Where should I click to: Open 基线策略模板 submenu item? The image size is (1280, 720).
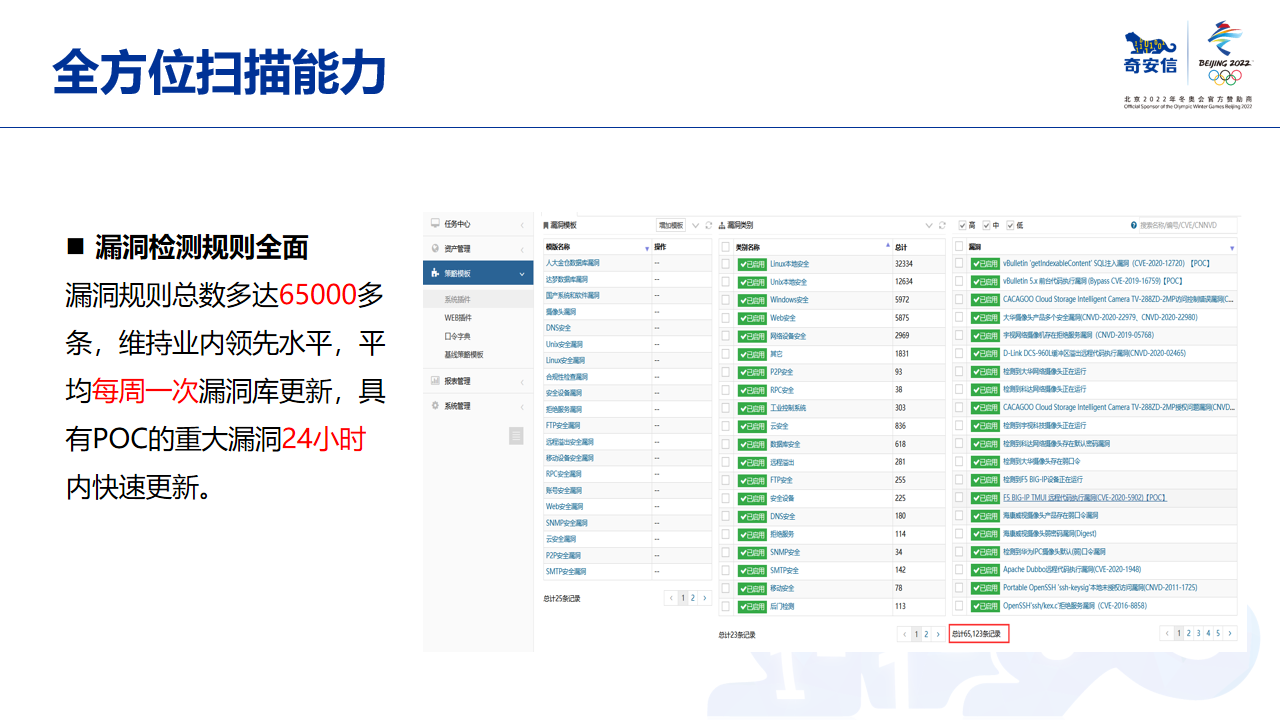click(x=464, y=354)
